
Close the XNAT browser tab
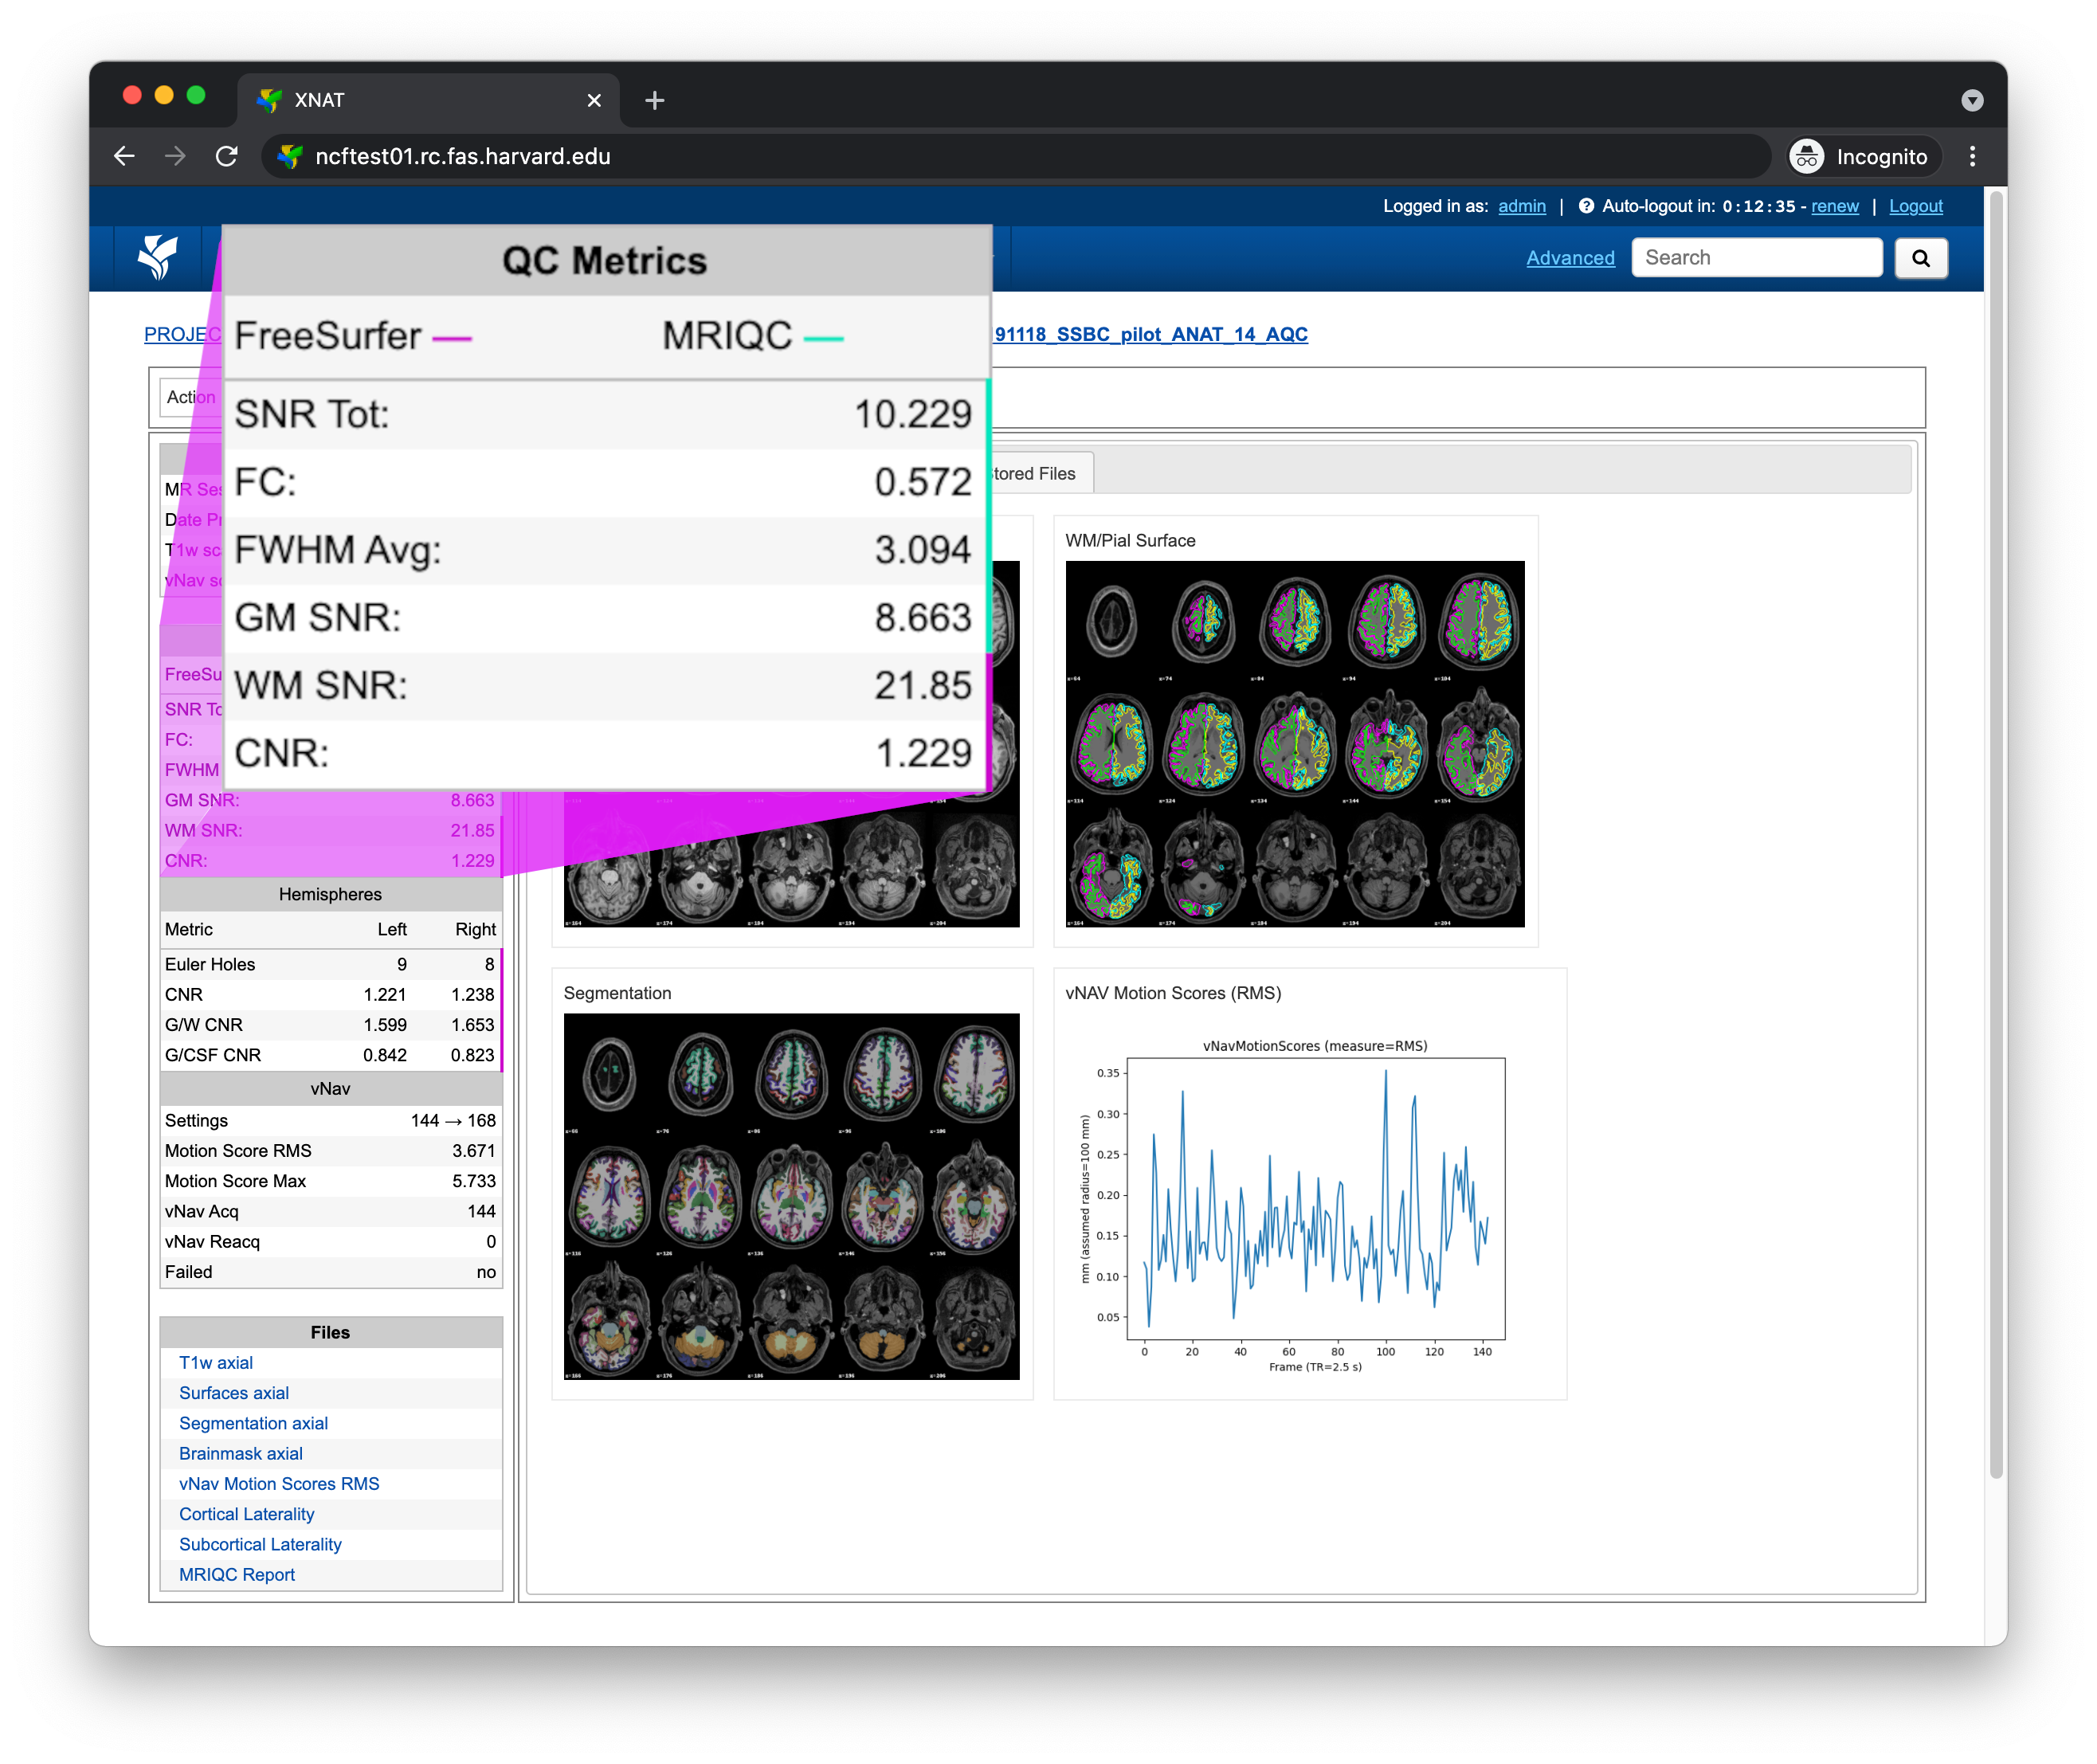[x=594, y=100]
